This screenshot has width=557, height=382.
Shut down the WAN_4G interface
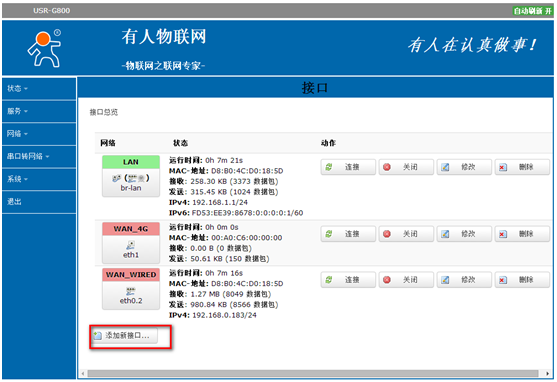406,234
